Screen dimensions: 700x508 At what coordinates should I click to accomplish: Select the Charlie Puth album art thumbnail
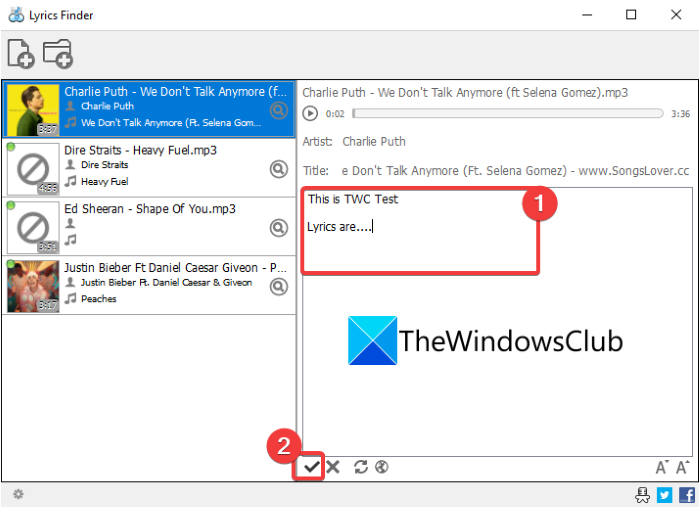click(x=33, y=110)
